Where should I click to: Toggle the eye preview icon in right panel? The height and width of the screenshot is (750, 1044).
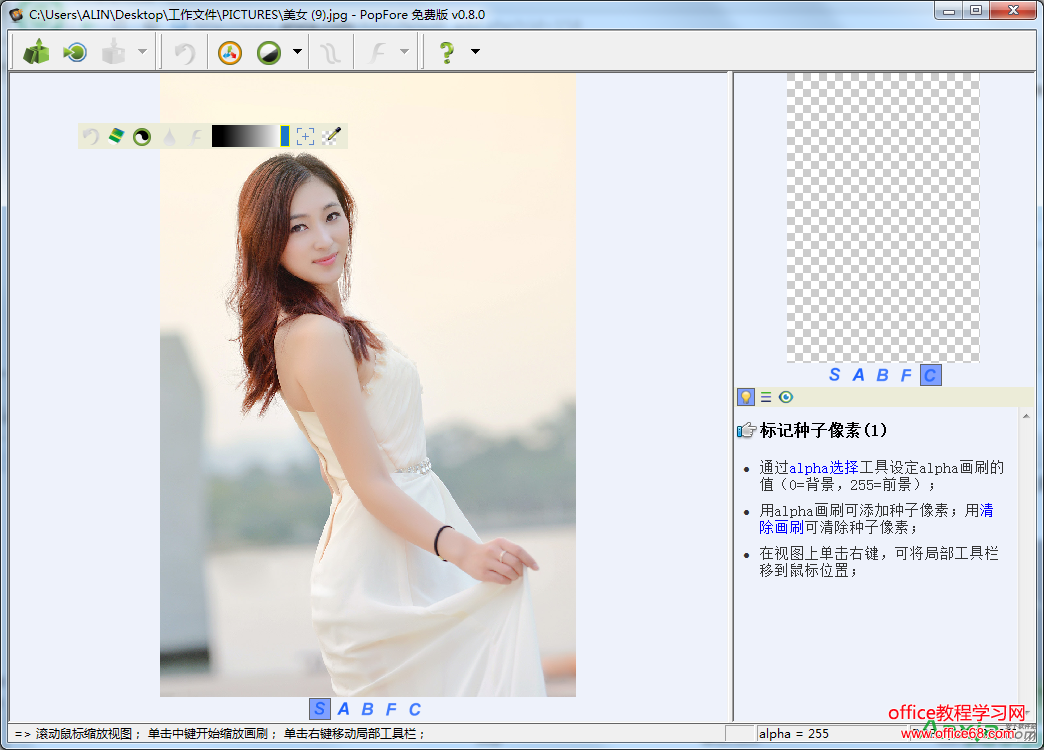click(x=786, y=397)
